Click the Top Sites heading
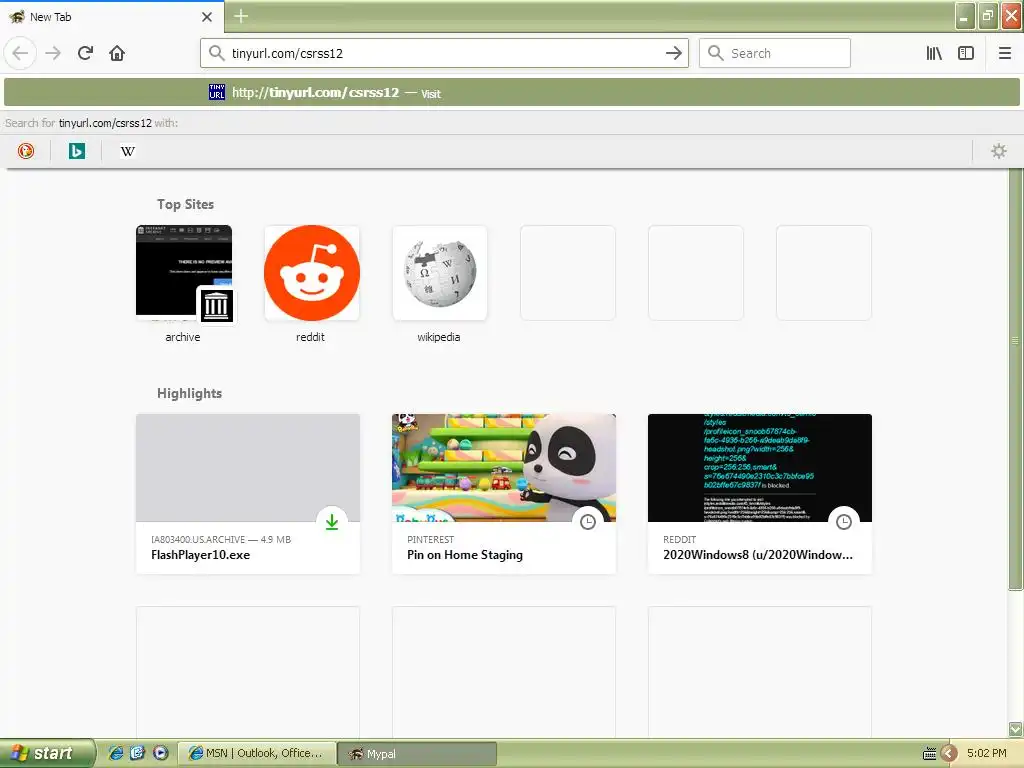 [185, 204]
